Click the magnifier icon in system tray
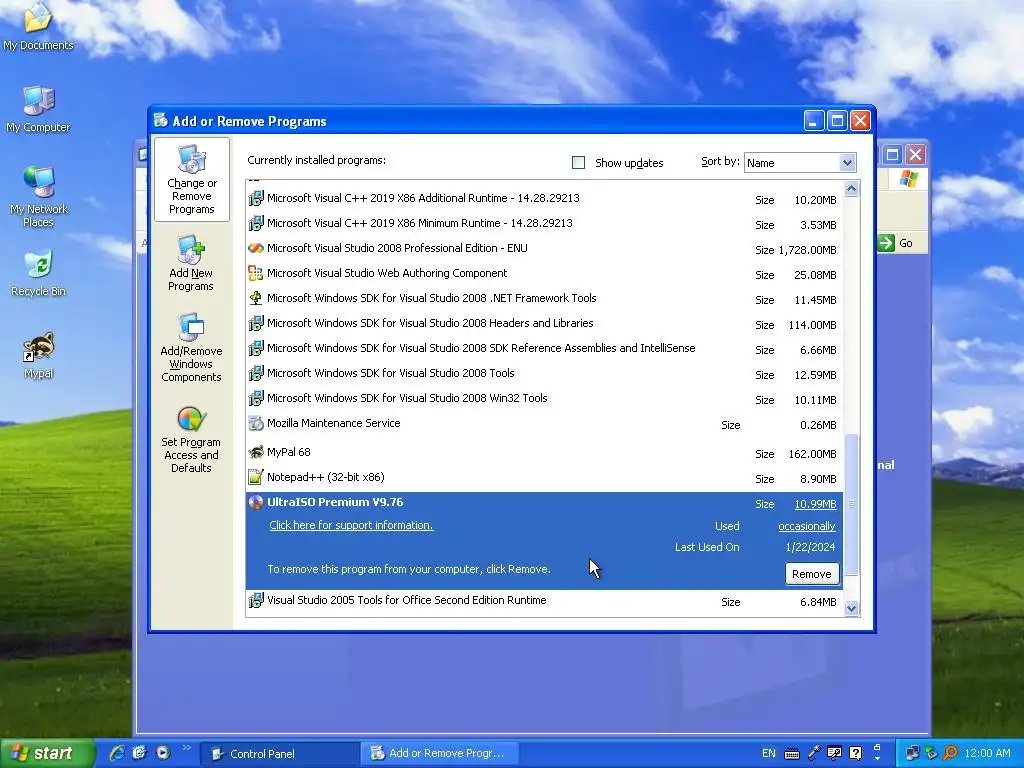Viewport: 1024px width, 768px height. [951, 753]
